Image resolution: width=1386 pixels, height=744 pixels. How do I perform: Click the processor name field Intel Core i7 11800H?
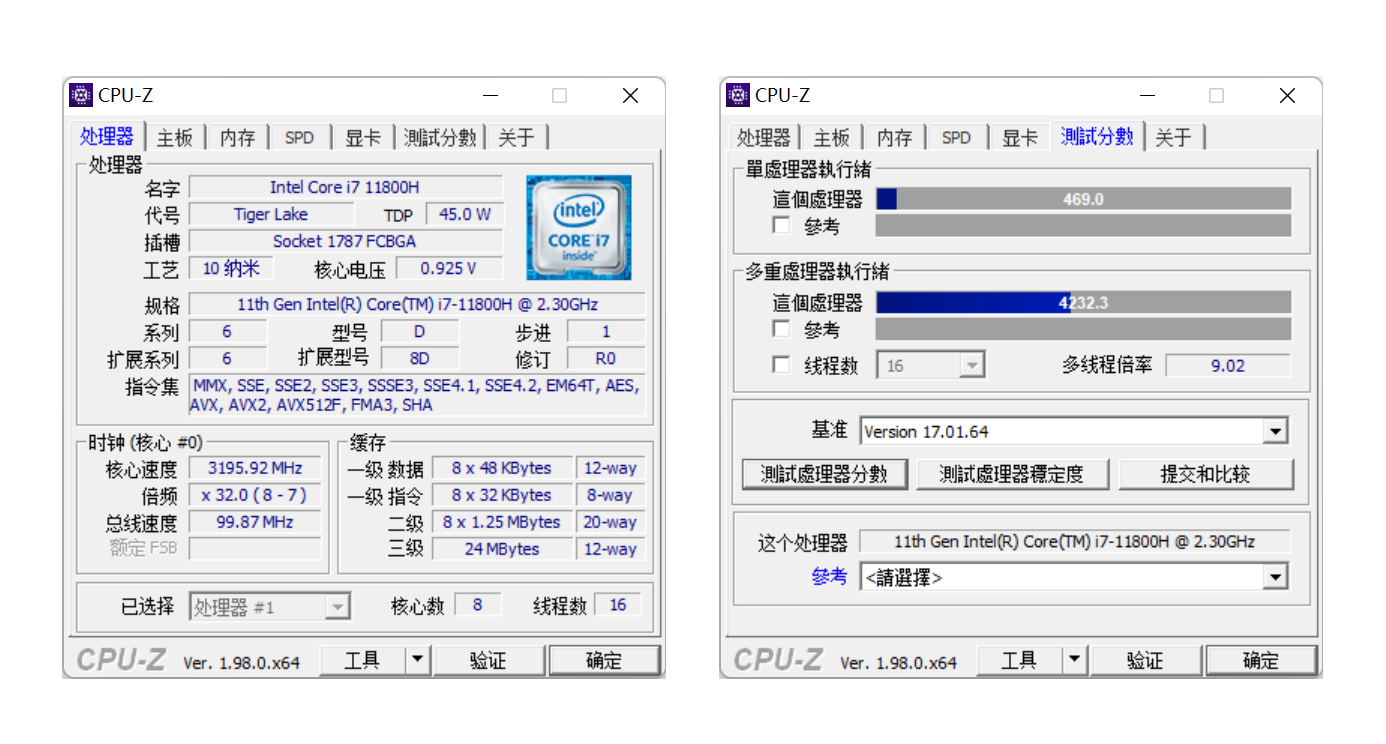point(345,187)
